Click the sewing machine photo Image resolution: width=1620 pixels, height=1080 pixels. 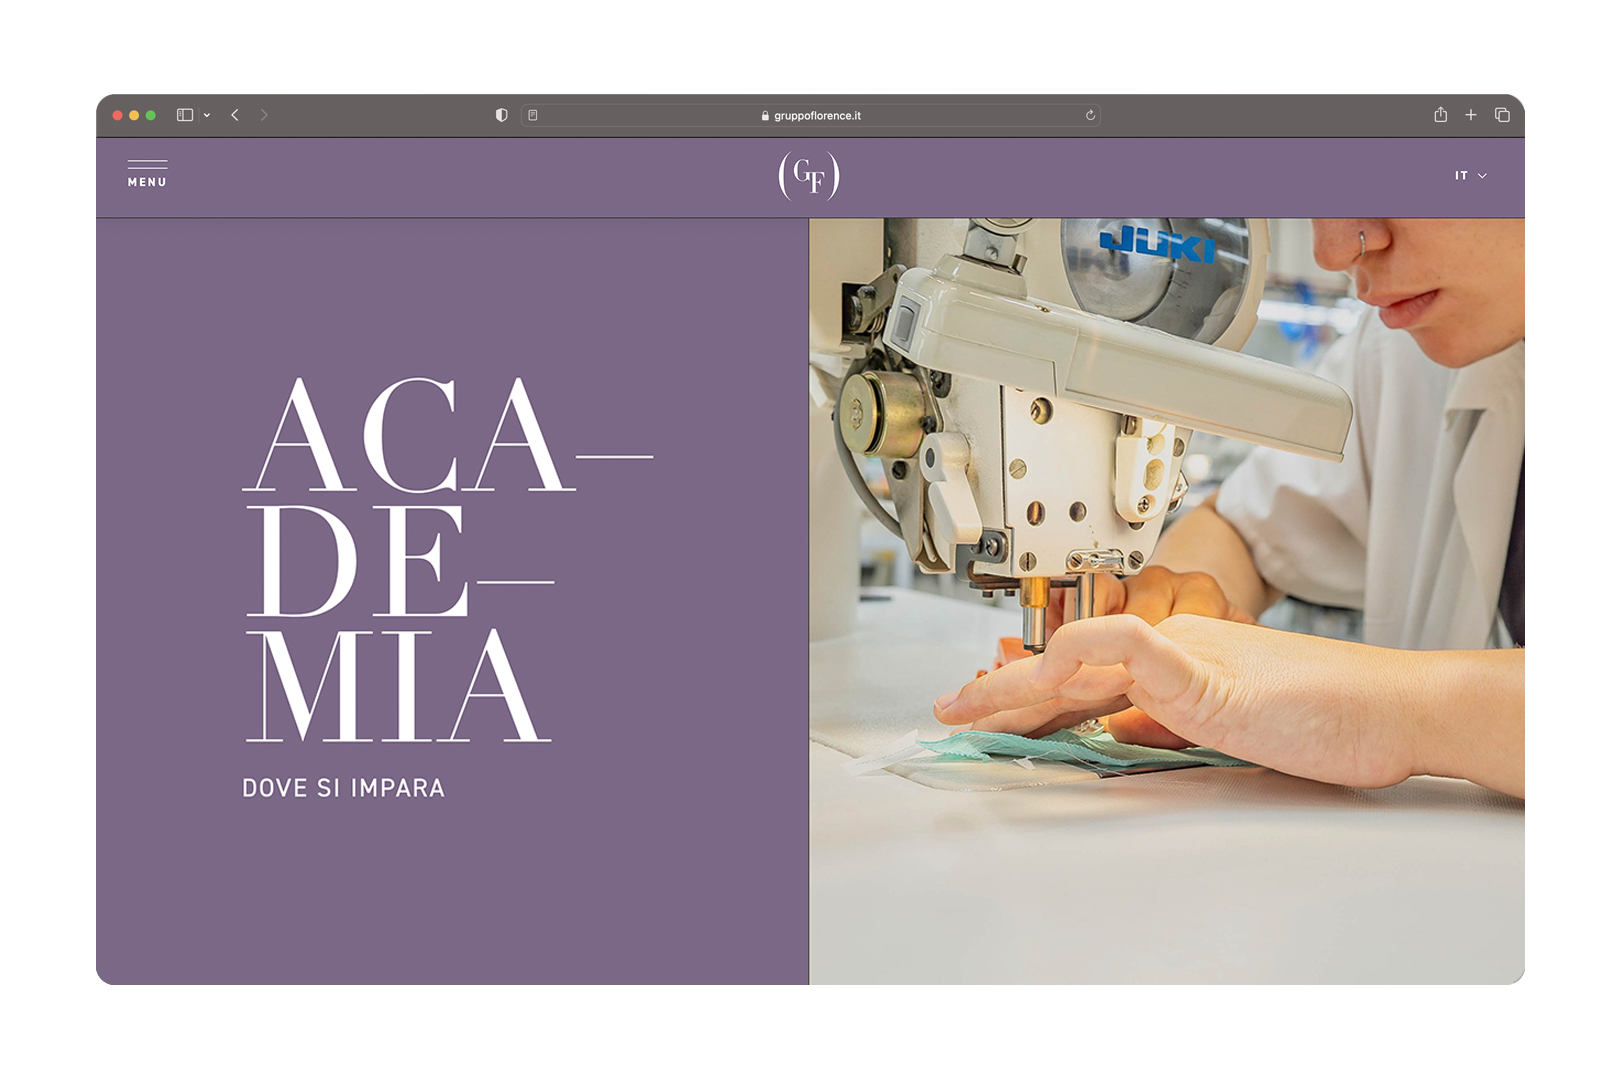point(1167,601)
